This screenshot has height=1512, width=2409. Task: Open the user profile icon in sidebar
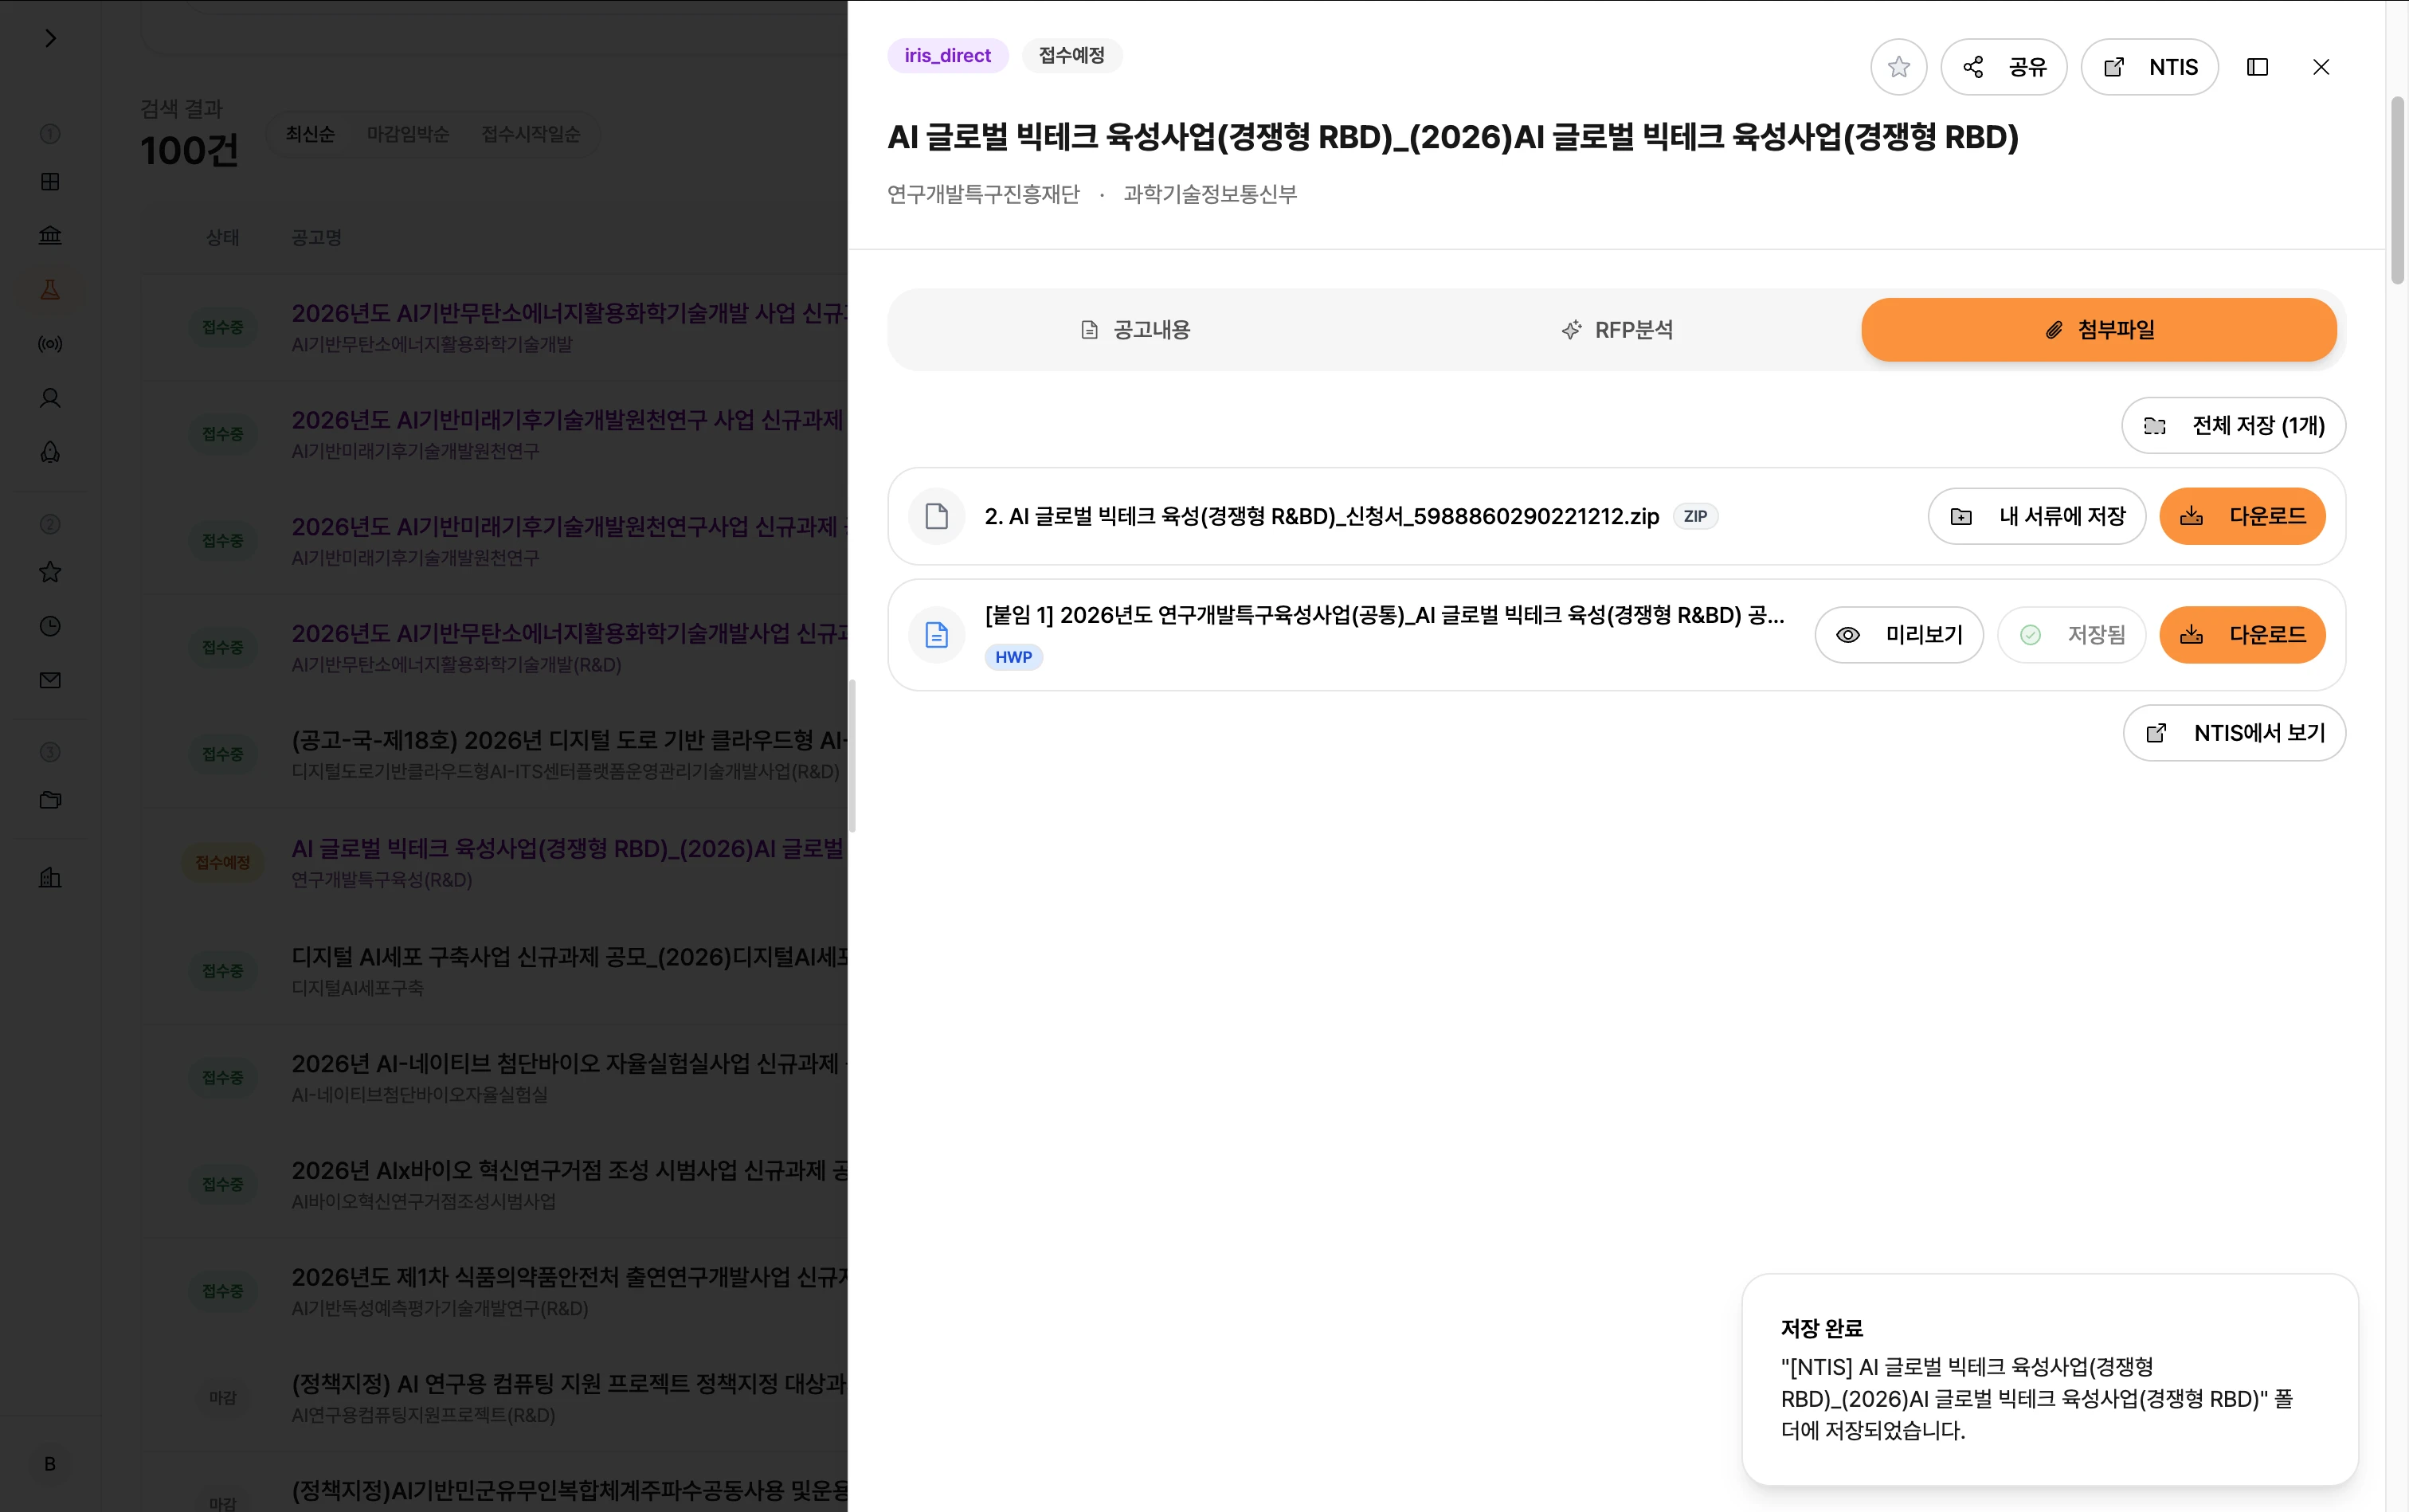click(50, 398)
